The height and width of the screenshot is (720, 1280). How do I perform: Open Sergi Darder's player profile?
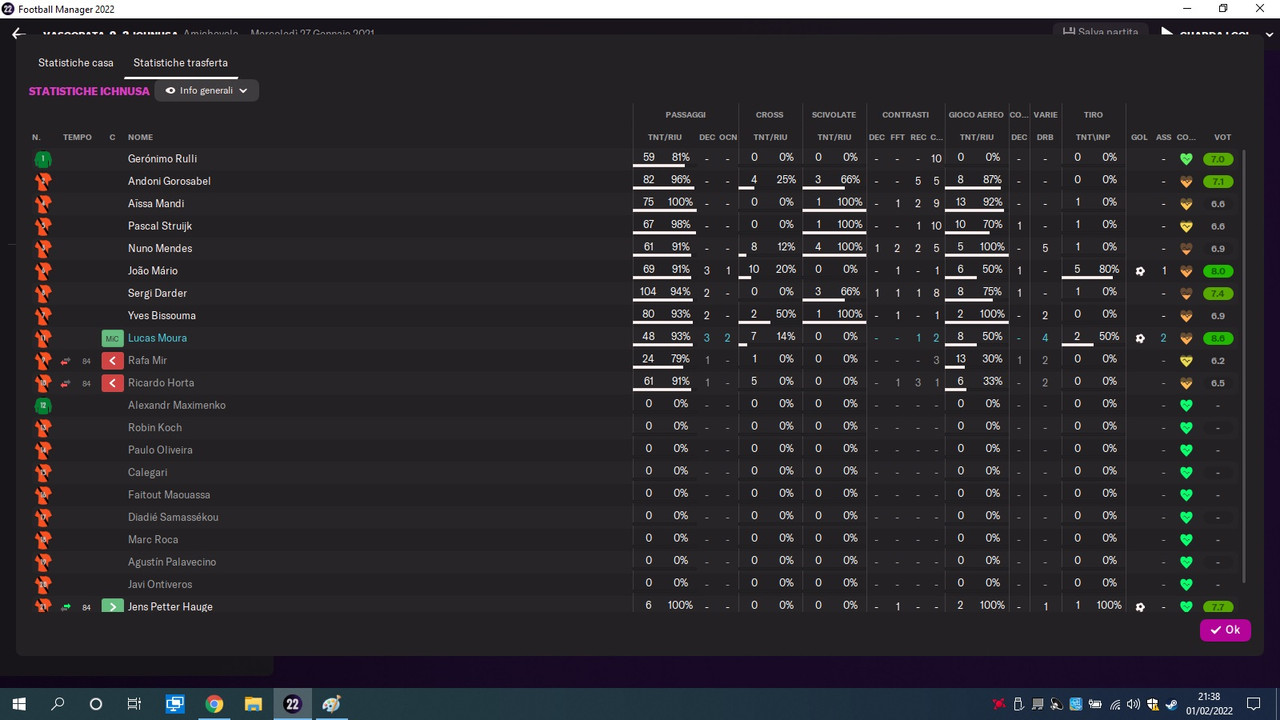coord(157,293)
